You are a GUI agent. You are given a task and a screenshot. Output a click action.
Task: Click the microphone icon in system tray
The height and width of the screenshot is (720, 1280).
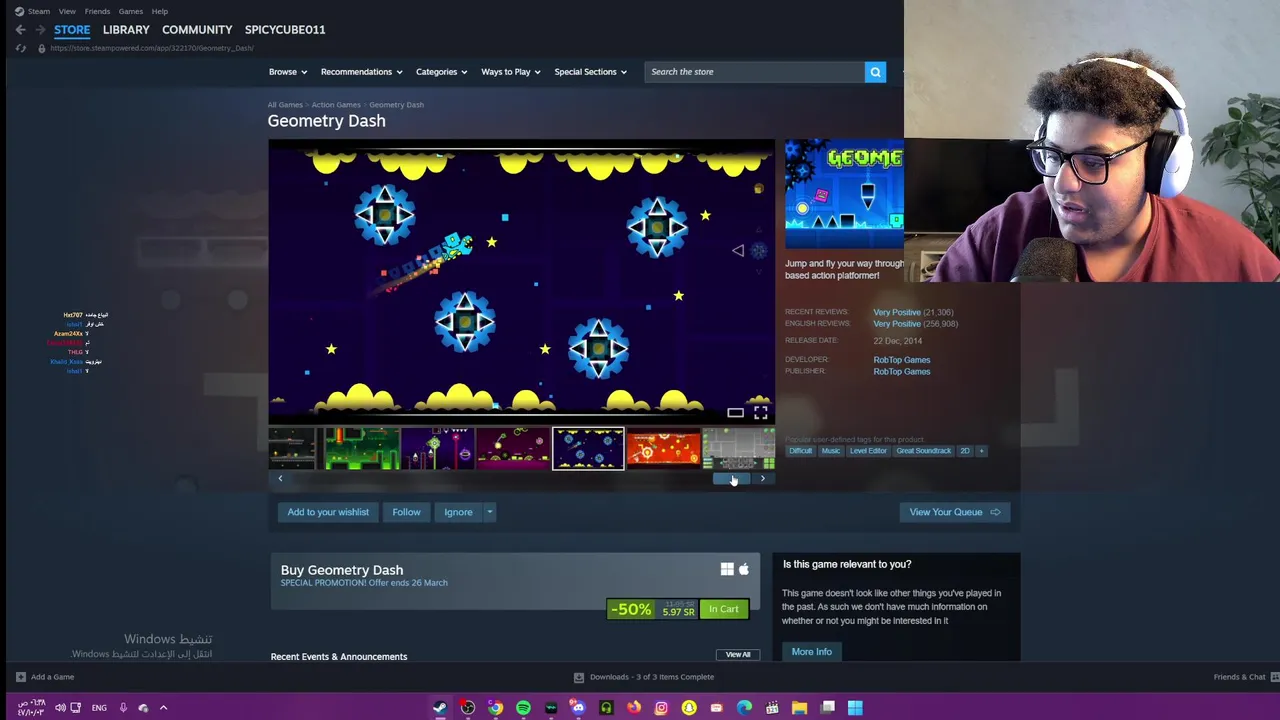123,708
